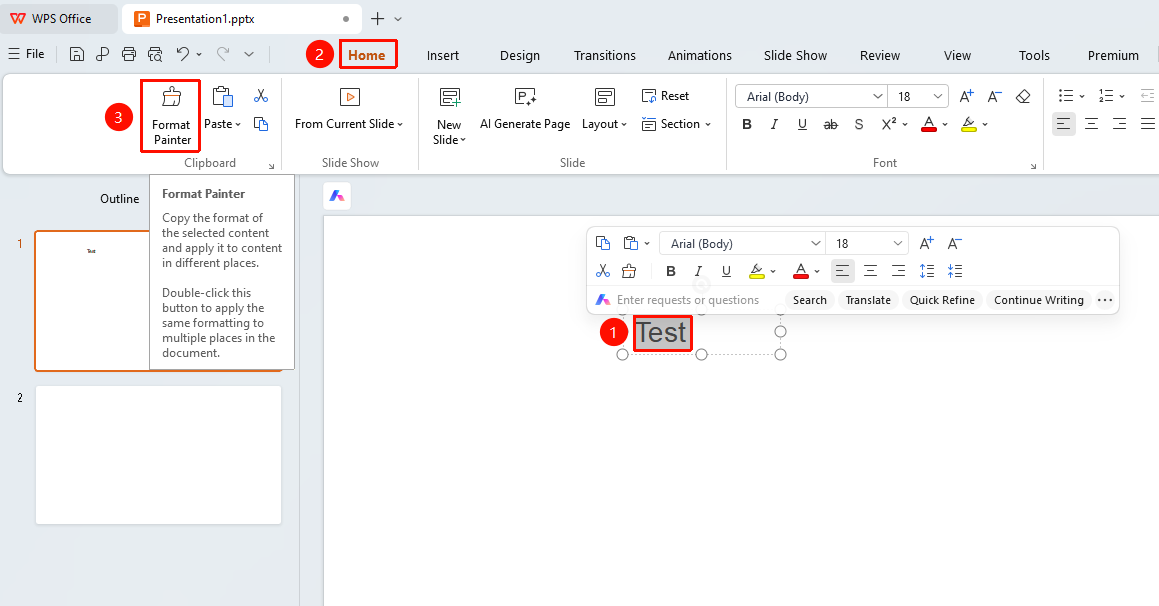Image resolution: width=1159 pixels, height=606 pixels.
Task: Increase font size in the ribbon Font group
Action: pos(967,97)
